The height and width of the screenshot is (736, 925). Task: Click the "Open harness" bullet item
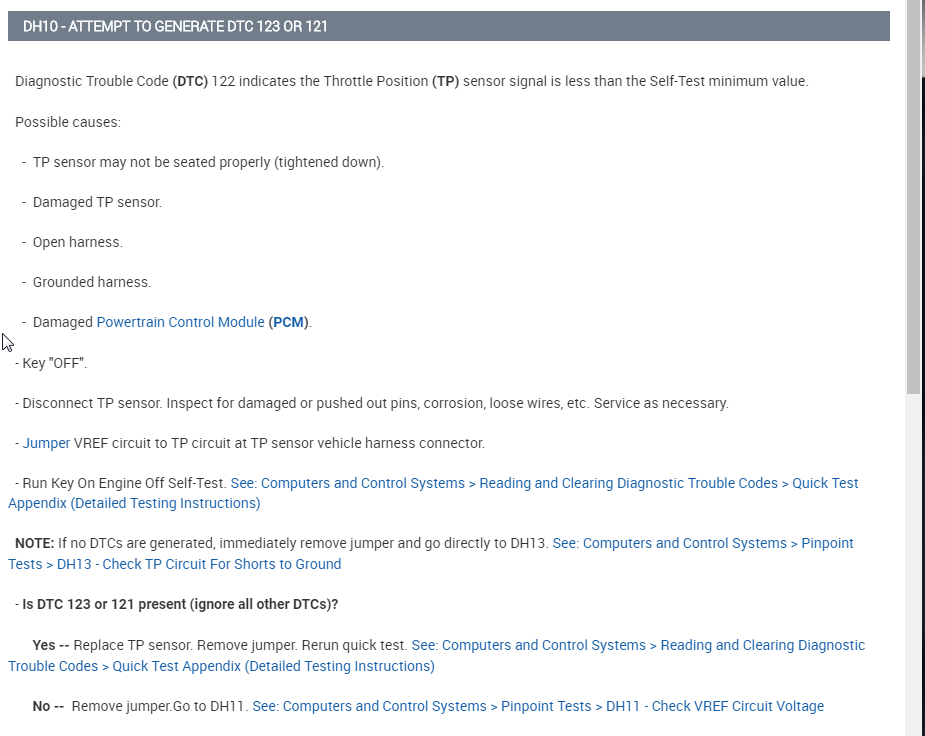pyautogui.click(x=77, y=242)
